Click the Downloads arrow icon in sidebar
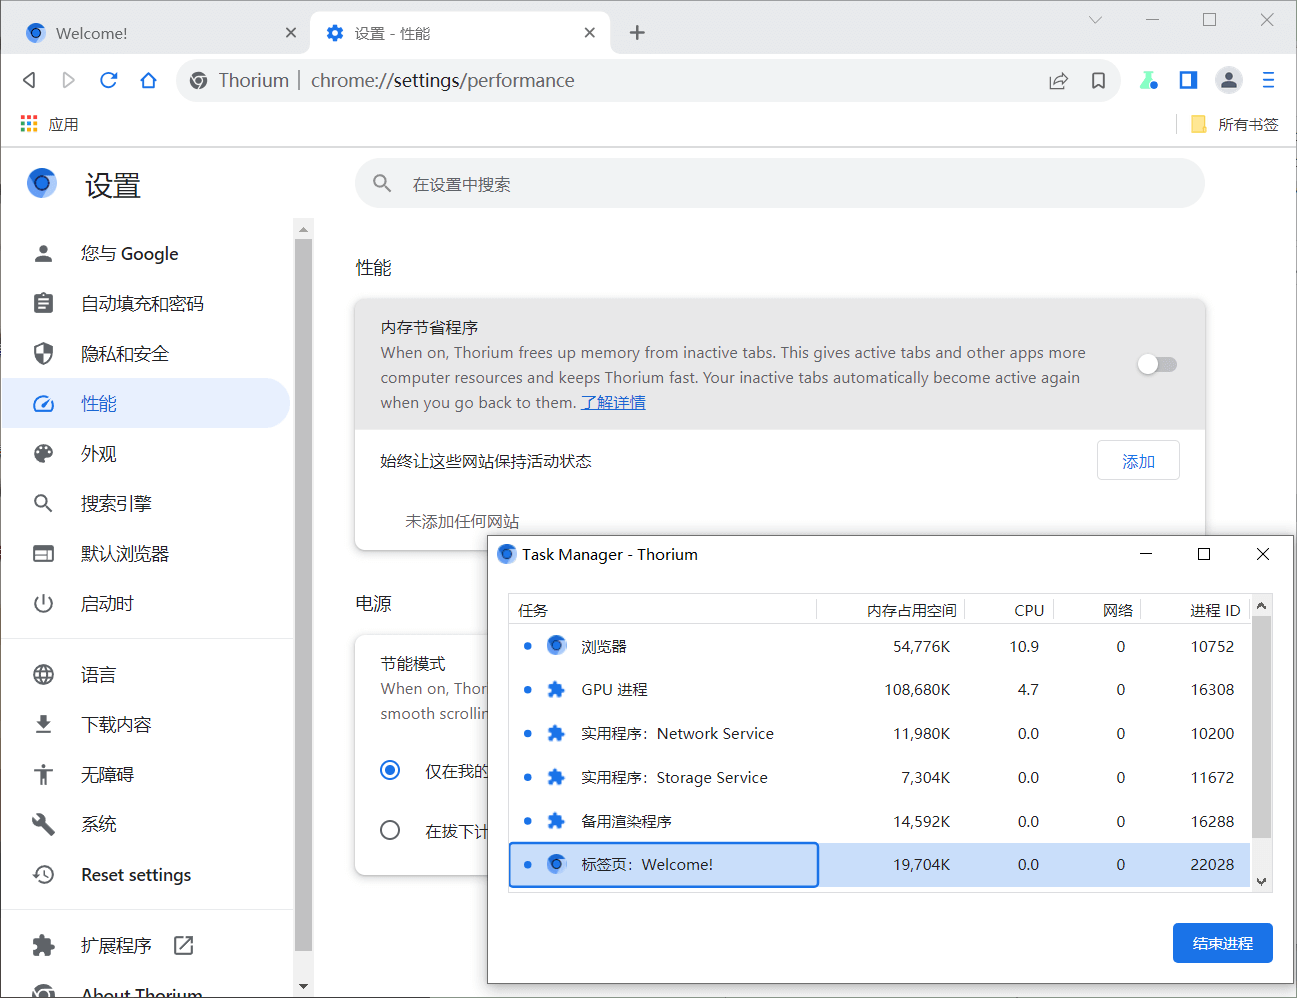Screen dimensions: 1297x998 point(43,724)
